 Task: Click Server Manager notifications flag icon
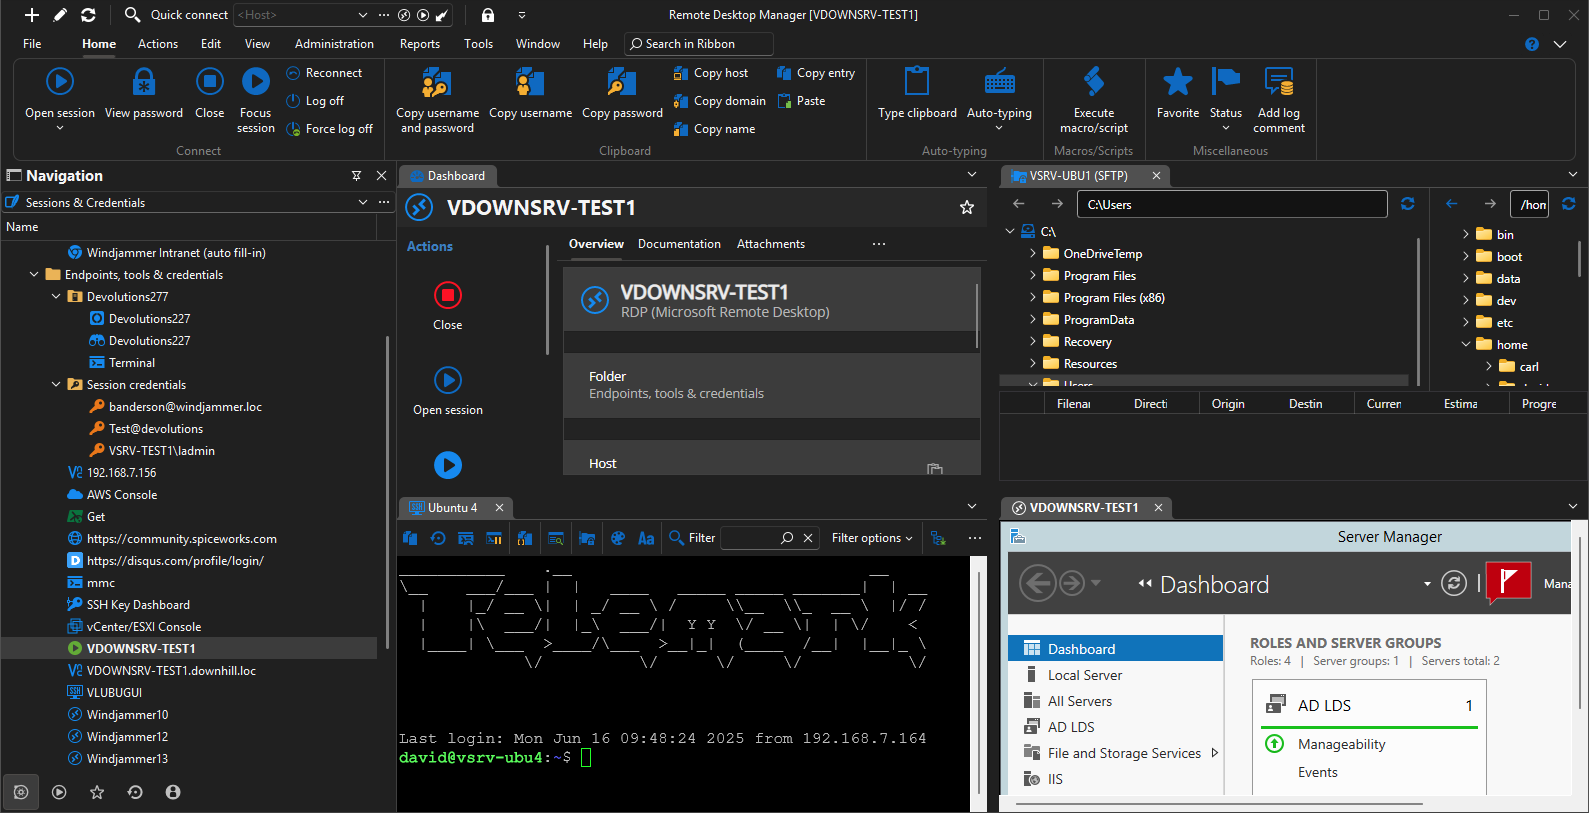(x=1509, y=582)
